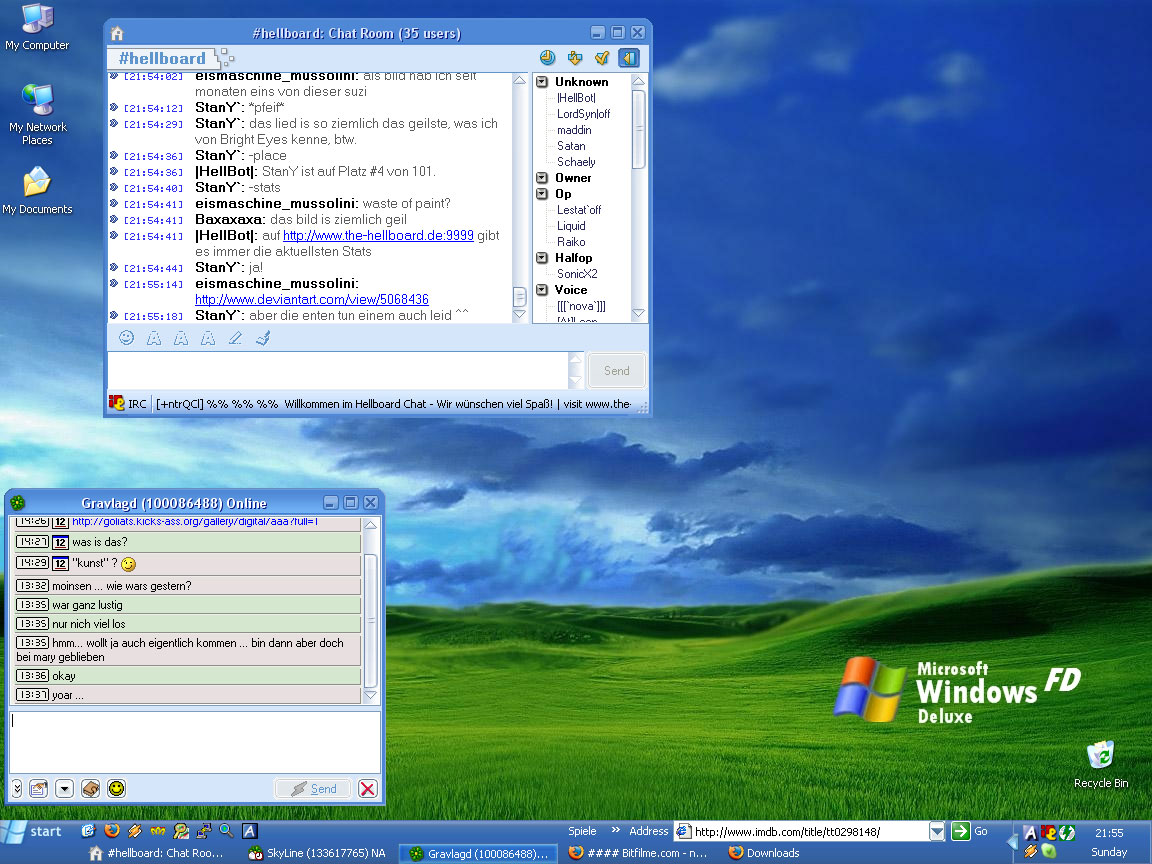Open the smiley emoticon picker in IRC toolbar

tap(126, 338)
